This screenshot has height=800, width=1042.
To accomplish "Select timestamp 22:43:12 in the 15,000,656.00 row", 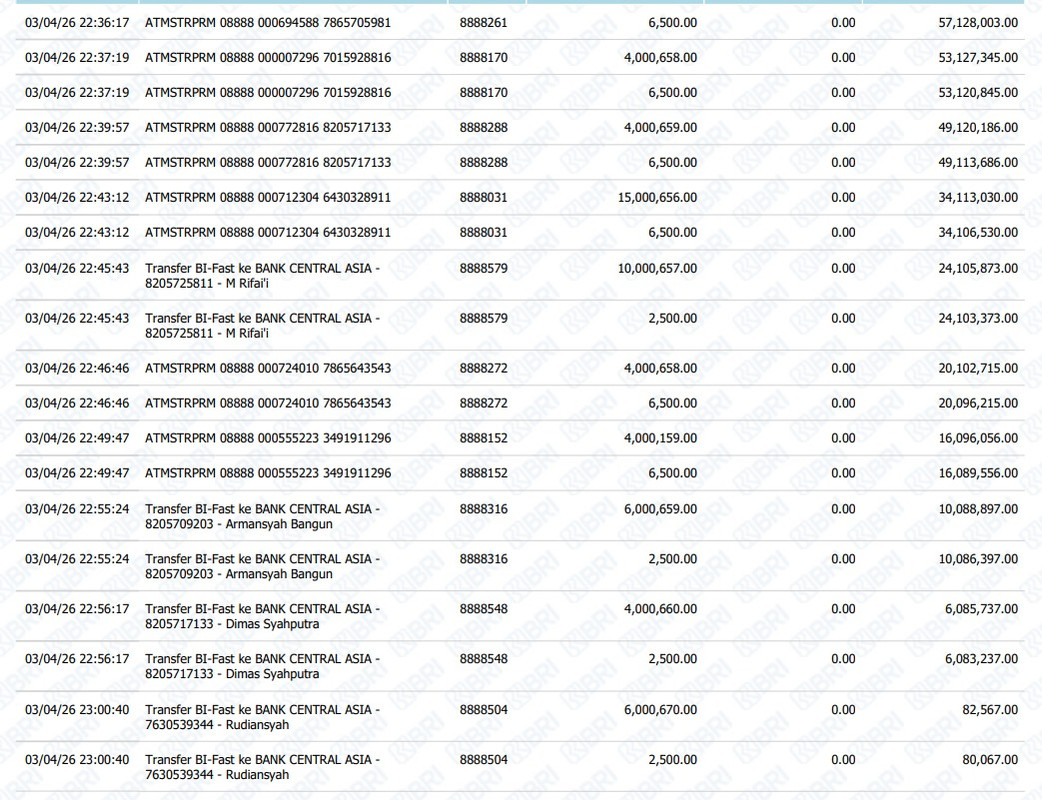I will 77,197.
